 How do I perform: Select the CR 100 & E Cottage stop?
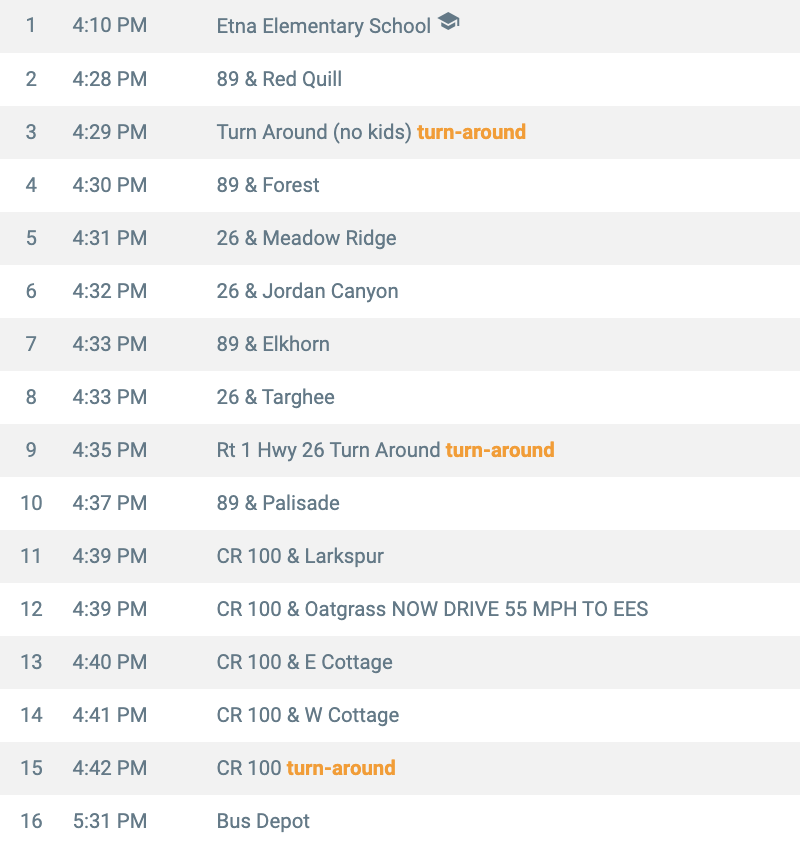(304, 662)
